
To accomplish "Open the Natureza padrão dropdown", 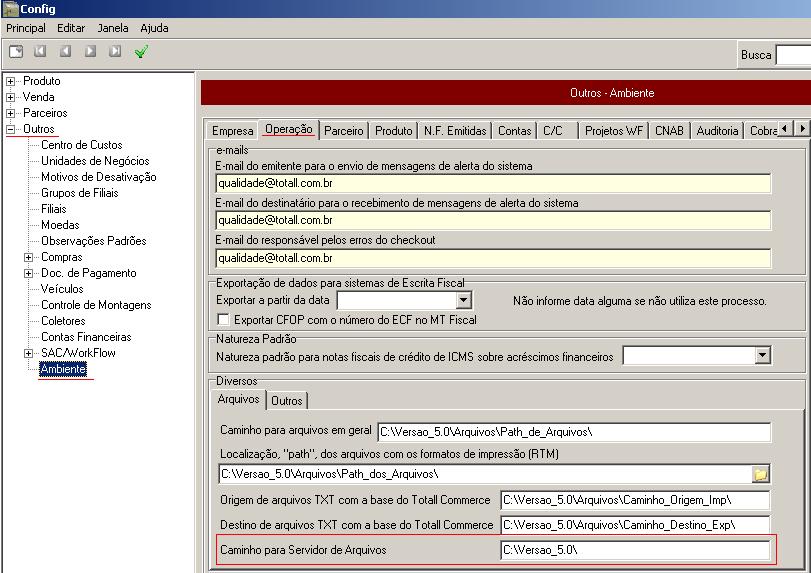I will 762,355.
